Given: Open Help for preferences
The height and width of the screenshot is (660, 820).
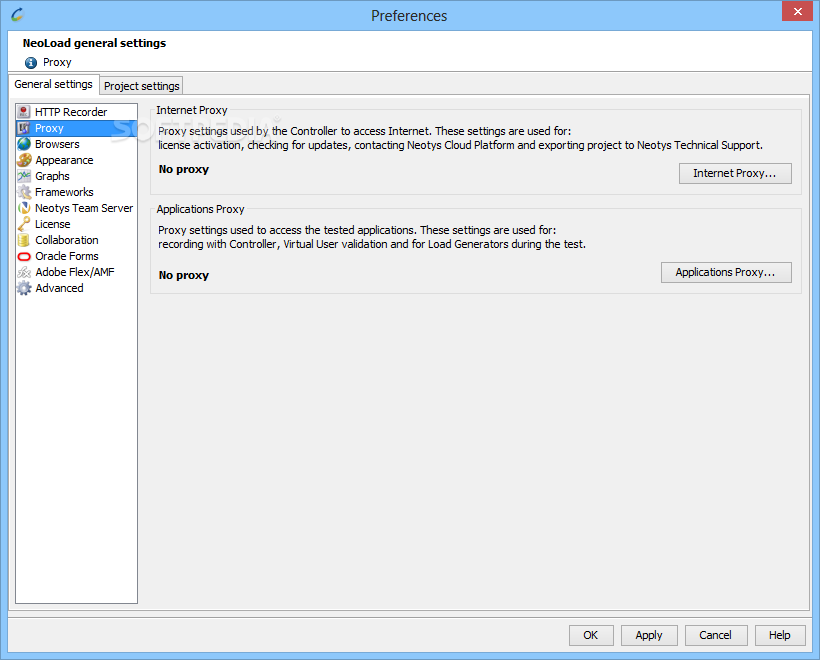Looking at the screenshot, I should (x=780, y=635).
